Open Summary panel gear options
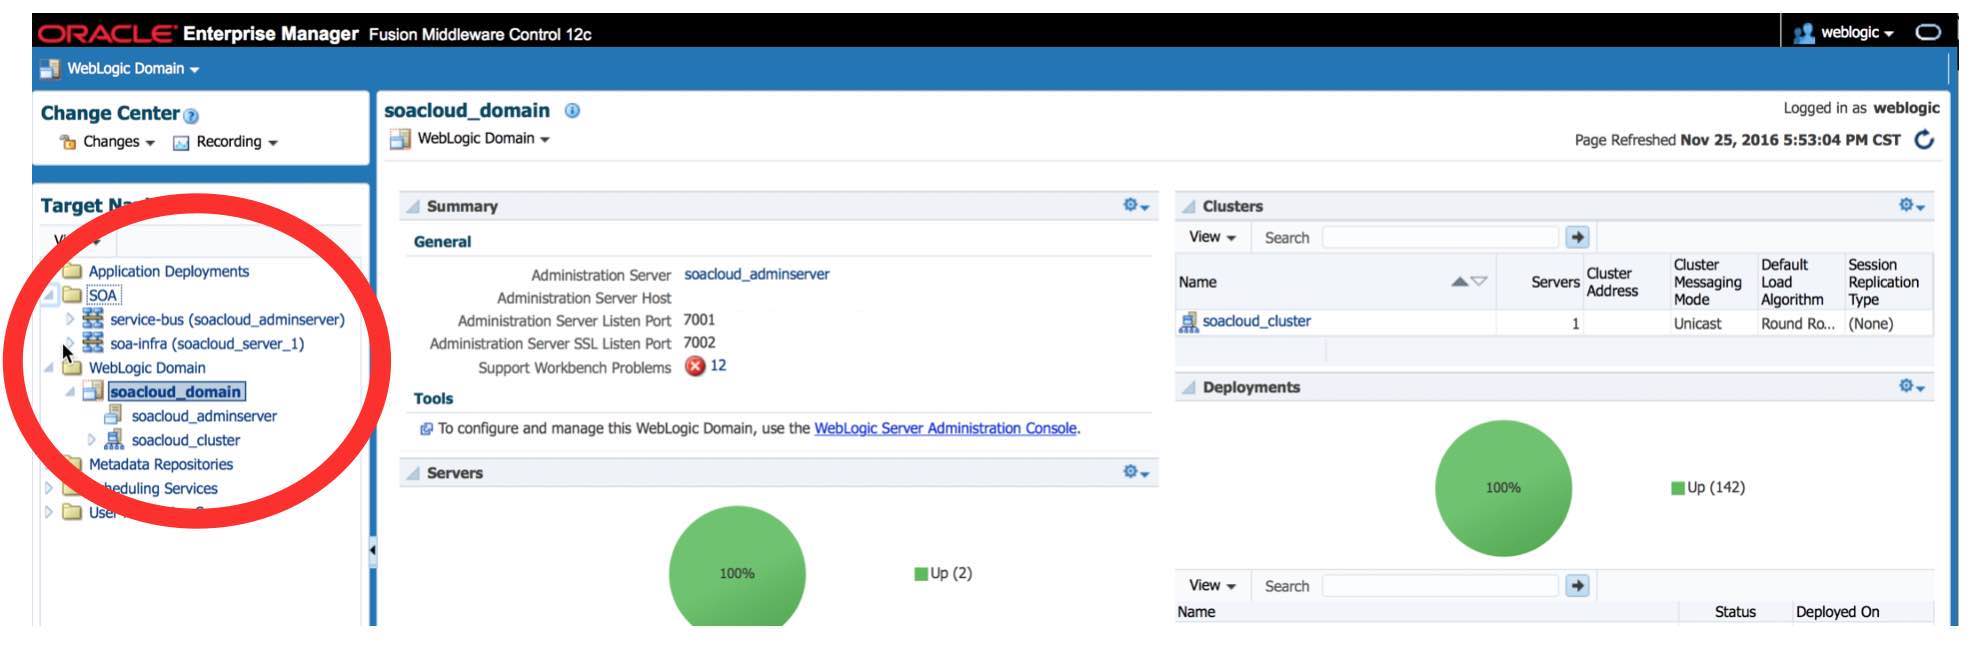 (x=1135, y=206)
